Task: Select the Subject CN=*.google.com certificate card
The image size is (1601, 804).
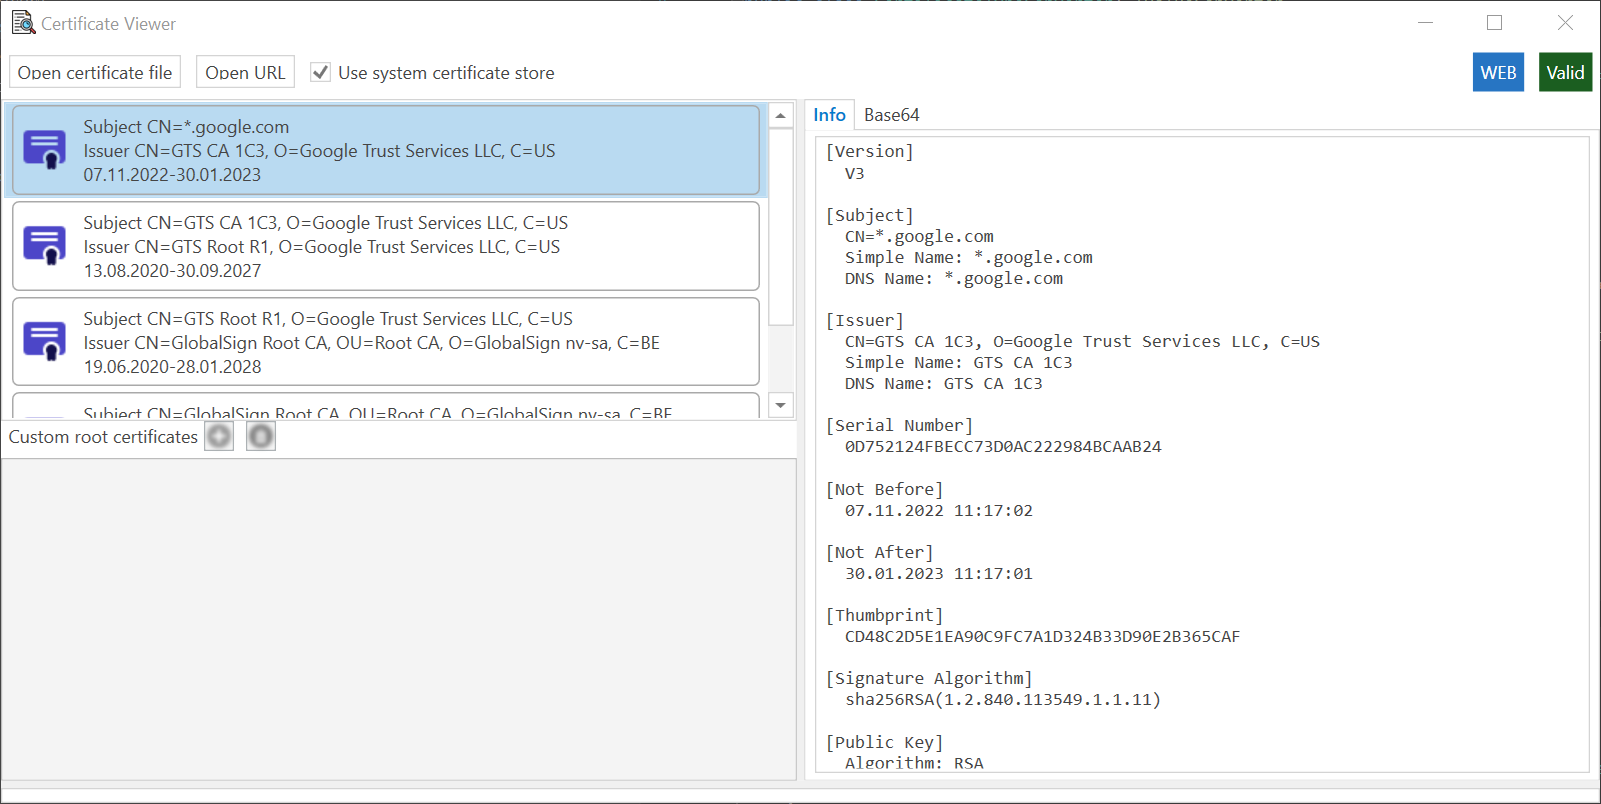Action: (386, 150)
